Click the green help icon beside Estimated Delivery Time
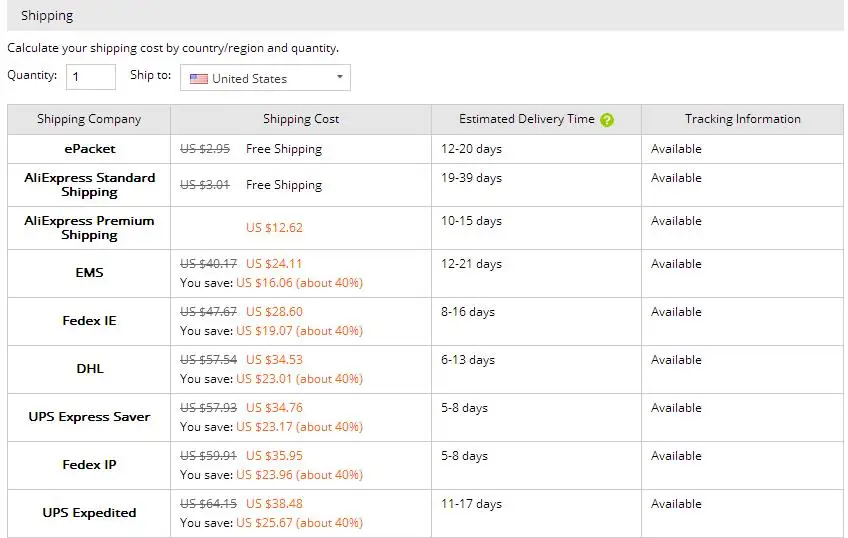848x538 pixels. (607, 120)
